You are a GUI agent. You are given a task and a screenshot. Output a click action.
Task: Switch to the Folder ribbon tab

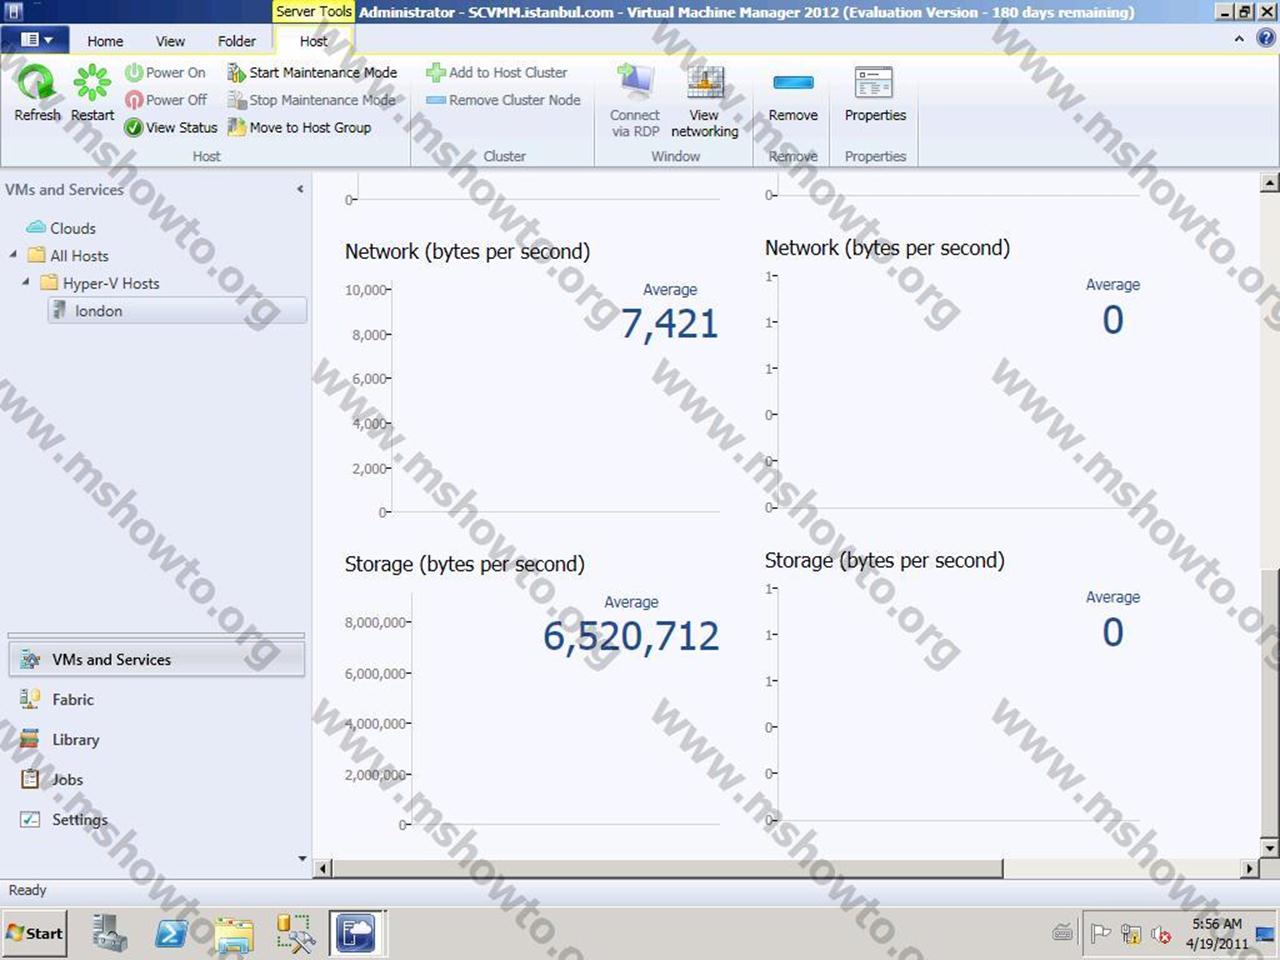pyautogui.click(x=237, y=41)
